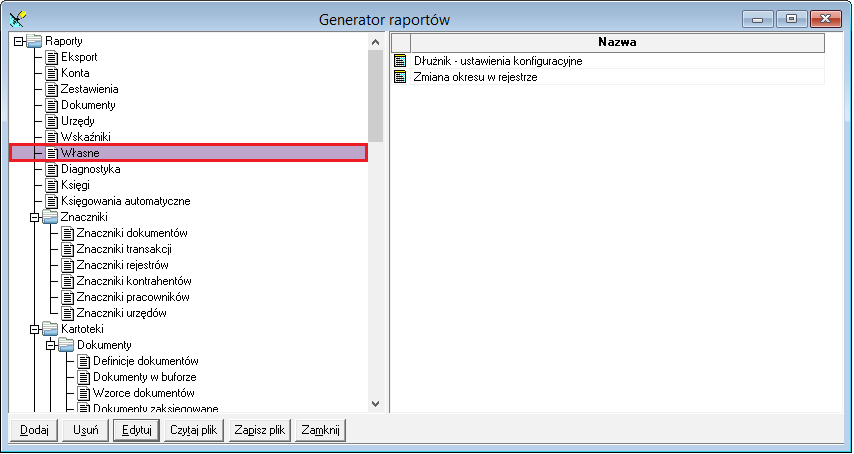Select the Wskaźniki tree item

(86, 137)
